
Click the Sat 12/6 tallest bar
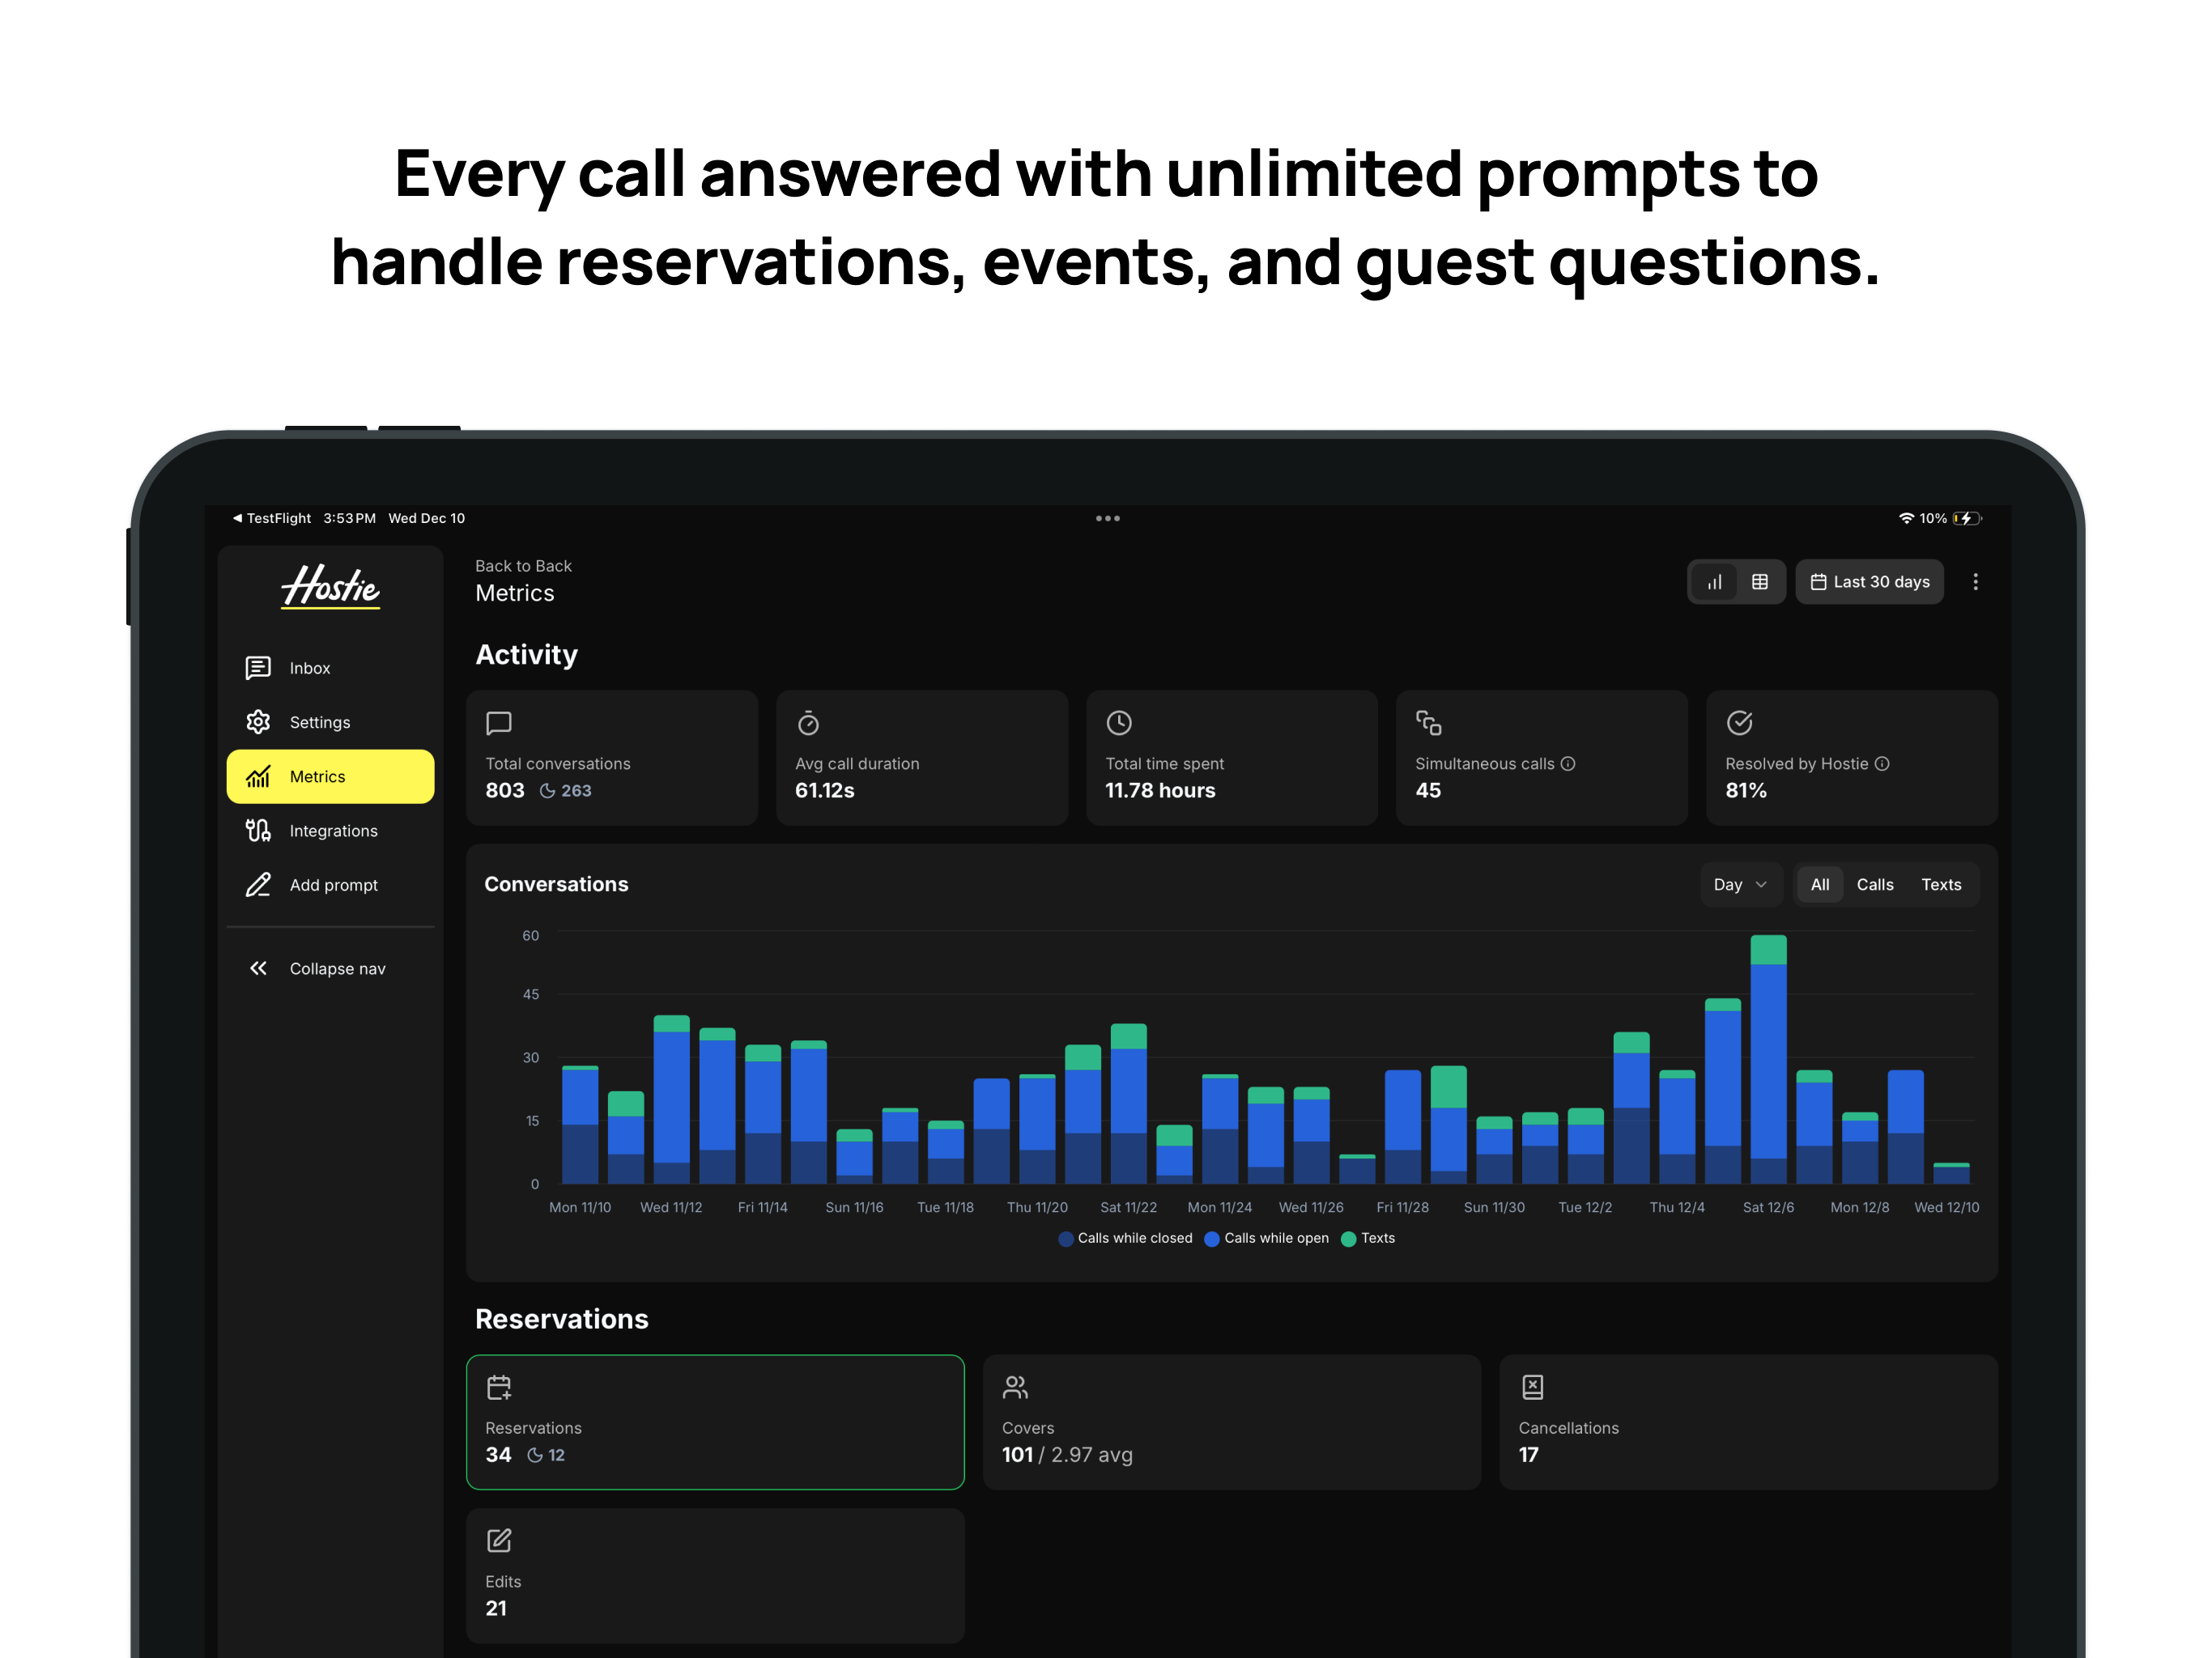[1768, 1060]
